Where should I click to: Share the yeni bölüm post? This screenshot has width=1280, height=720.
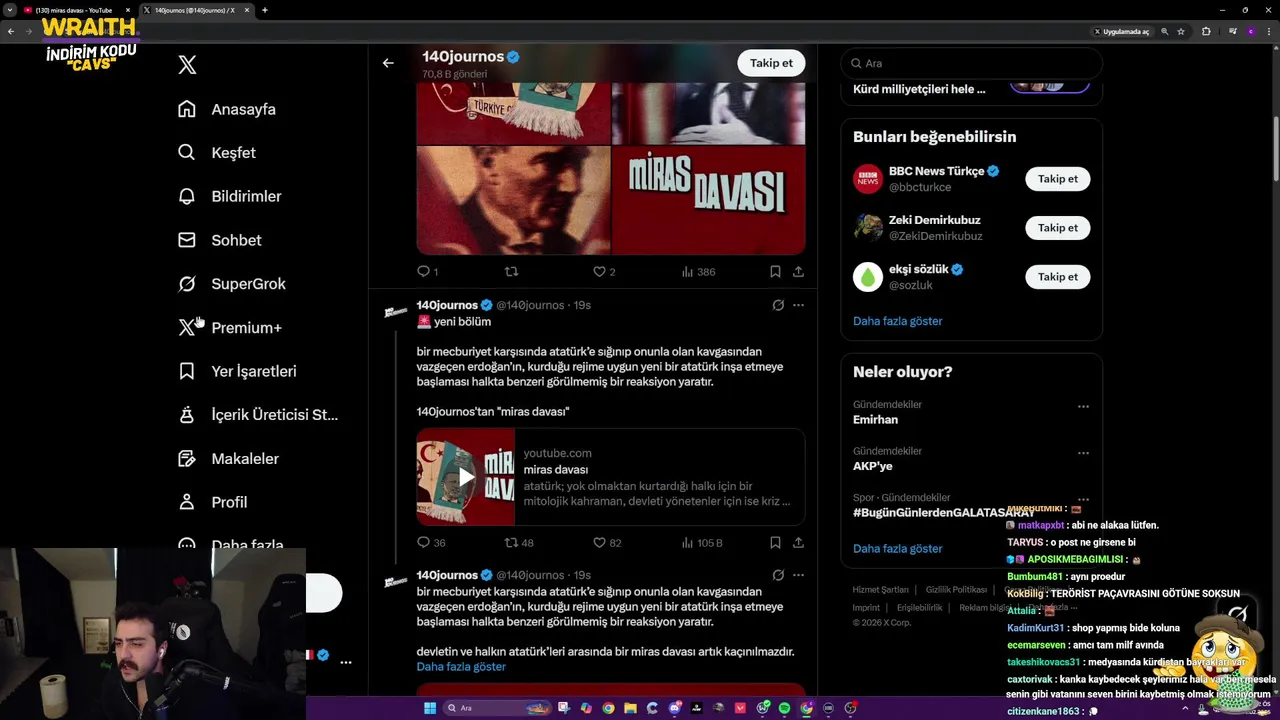pos(798,542)
